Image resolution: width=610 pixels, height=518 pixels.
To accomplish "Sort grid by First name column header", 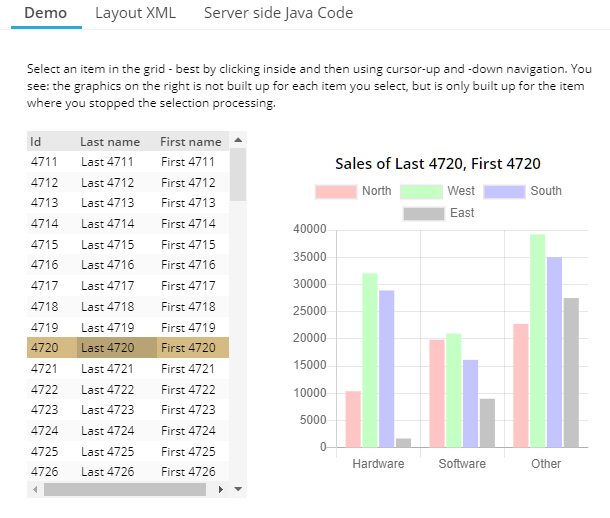I will click(x=190, y=142).
